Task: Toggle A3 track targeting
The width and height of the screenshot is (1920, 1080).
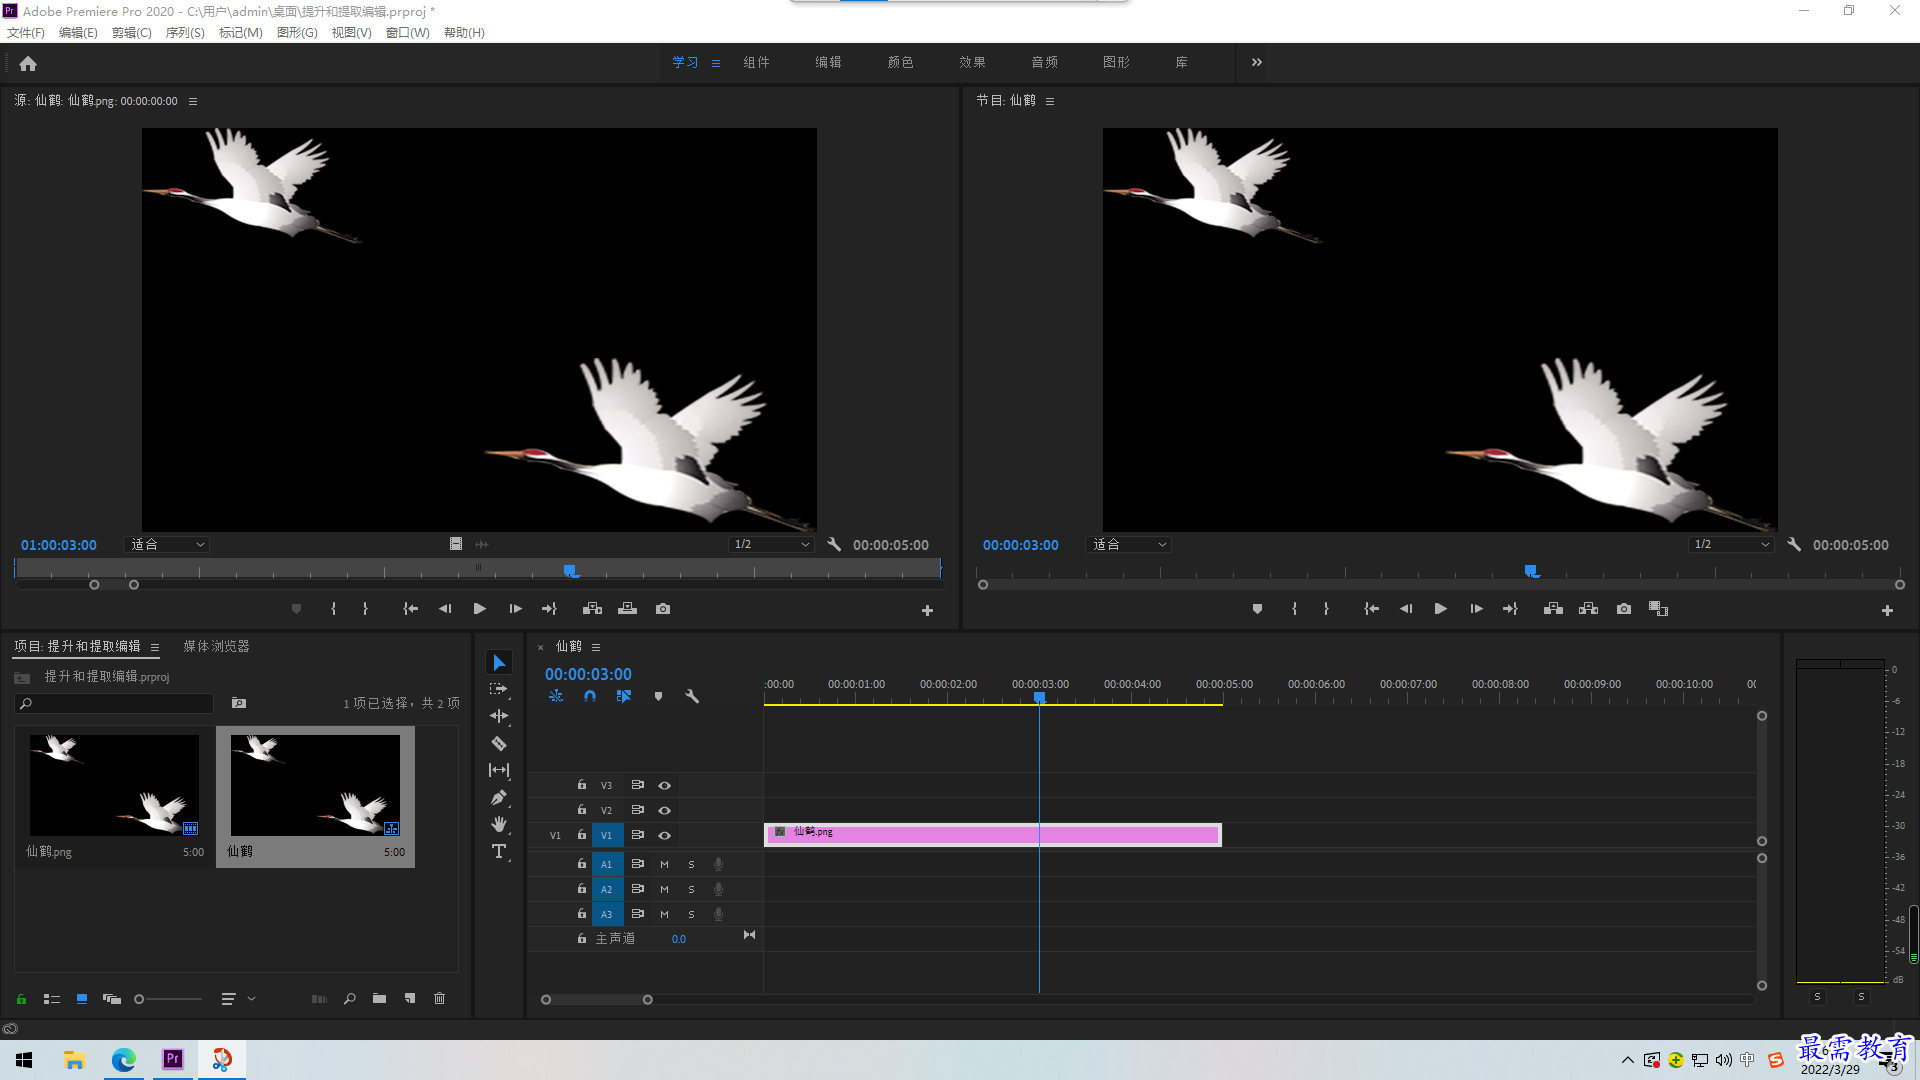Action: tap(606, 915)
